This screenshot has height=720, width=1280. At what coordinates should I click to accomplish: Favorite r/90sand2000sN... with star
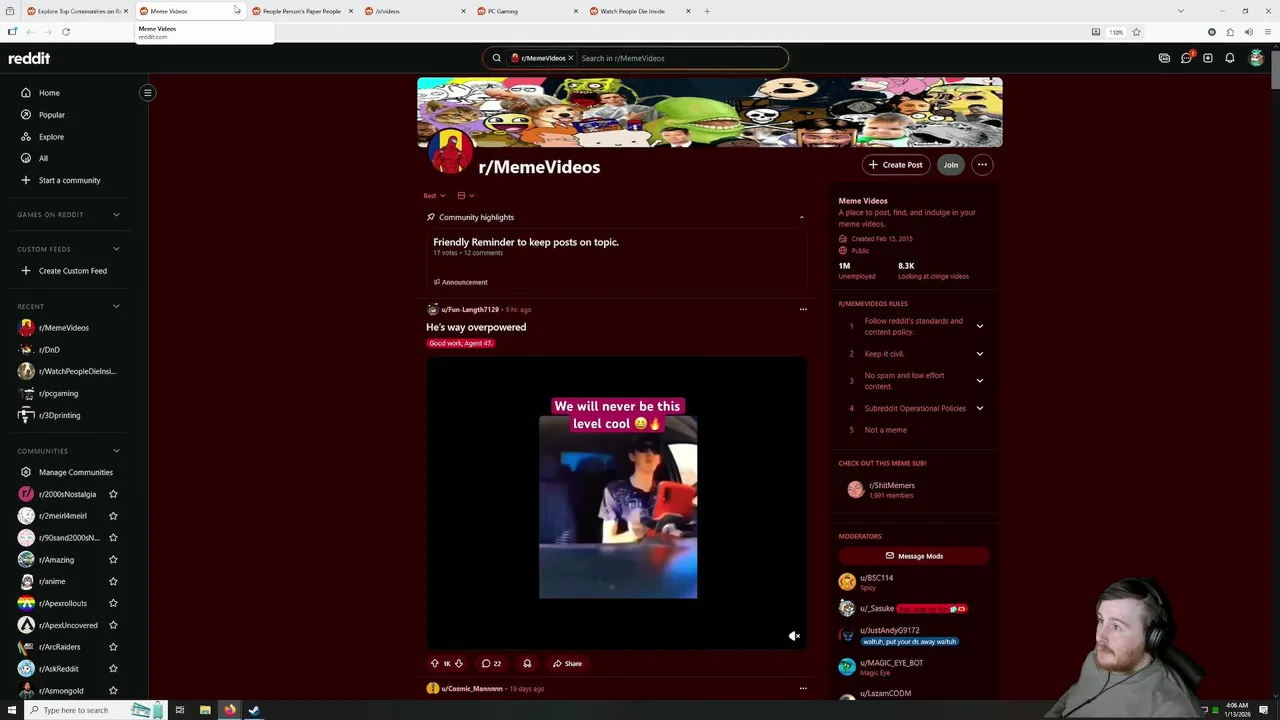point(113,538)
